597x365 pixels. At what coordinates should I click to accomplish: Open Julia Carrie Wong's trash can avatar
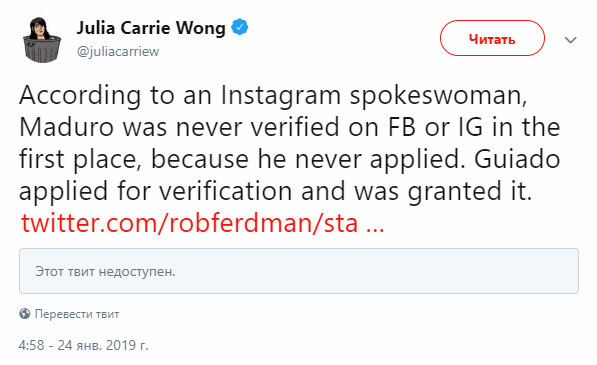(x=42, y=40)
